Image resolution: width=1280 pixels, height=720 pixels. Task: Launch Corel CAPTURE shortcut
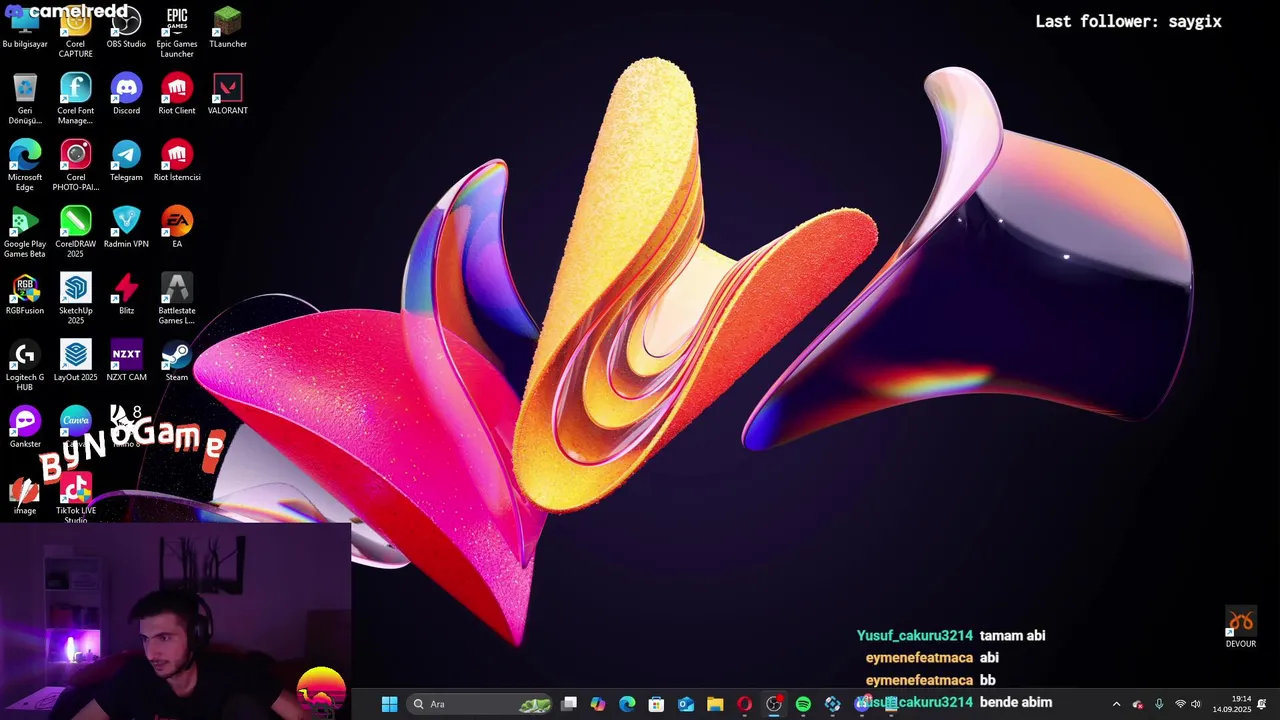[76, 32]
